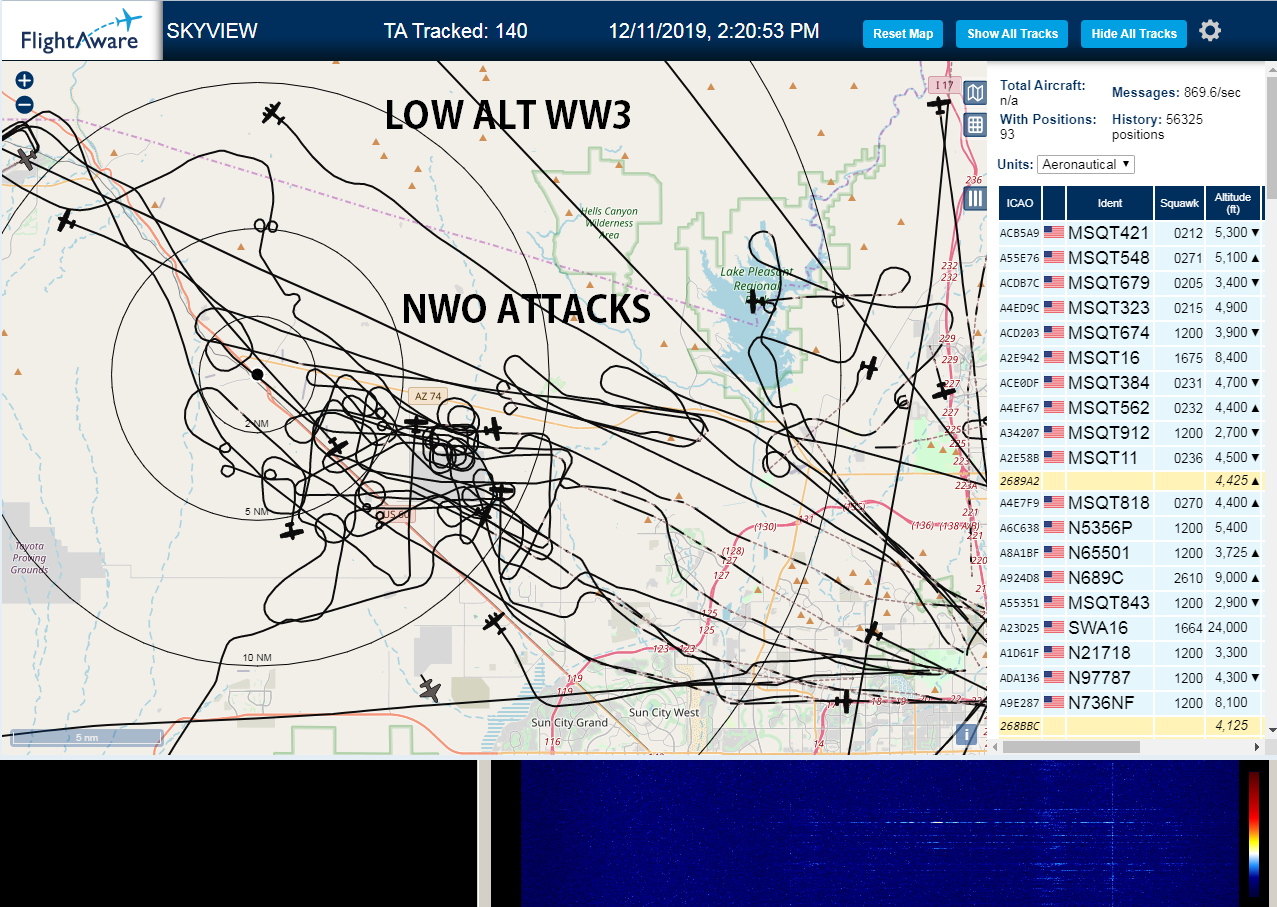Select the aircraft icon at map's far left edge
Screen dimensions: 1277x907
[x=26, y=158]
